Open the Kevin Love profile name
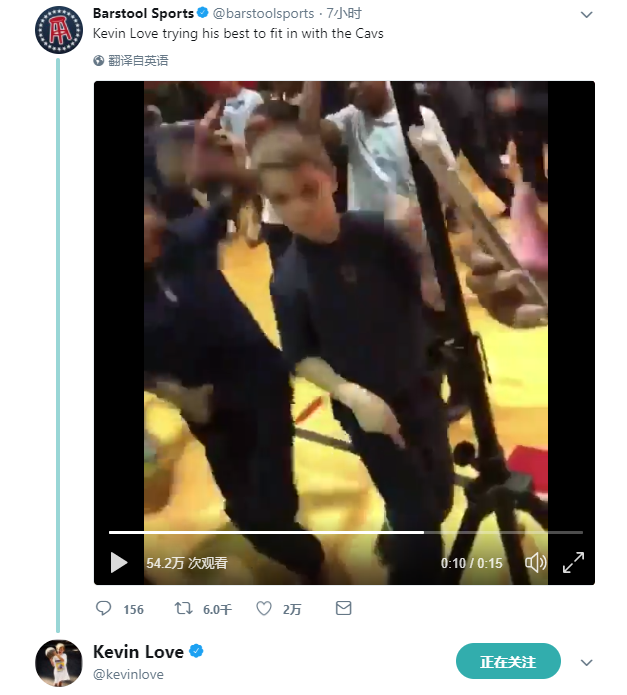 138,652
